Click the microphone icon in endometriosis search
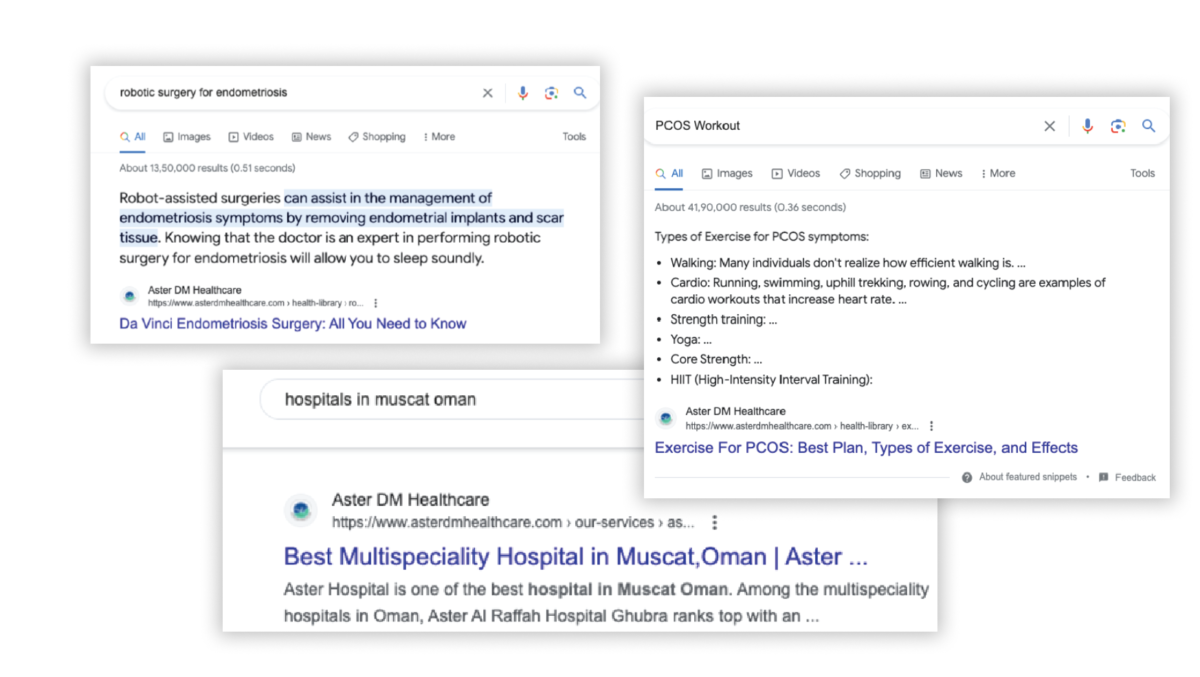The height and width of the screenshot is (677, 1200). tap(522, 93)
